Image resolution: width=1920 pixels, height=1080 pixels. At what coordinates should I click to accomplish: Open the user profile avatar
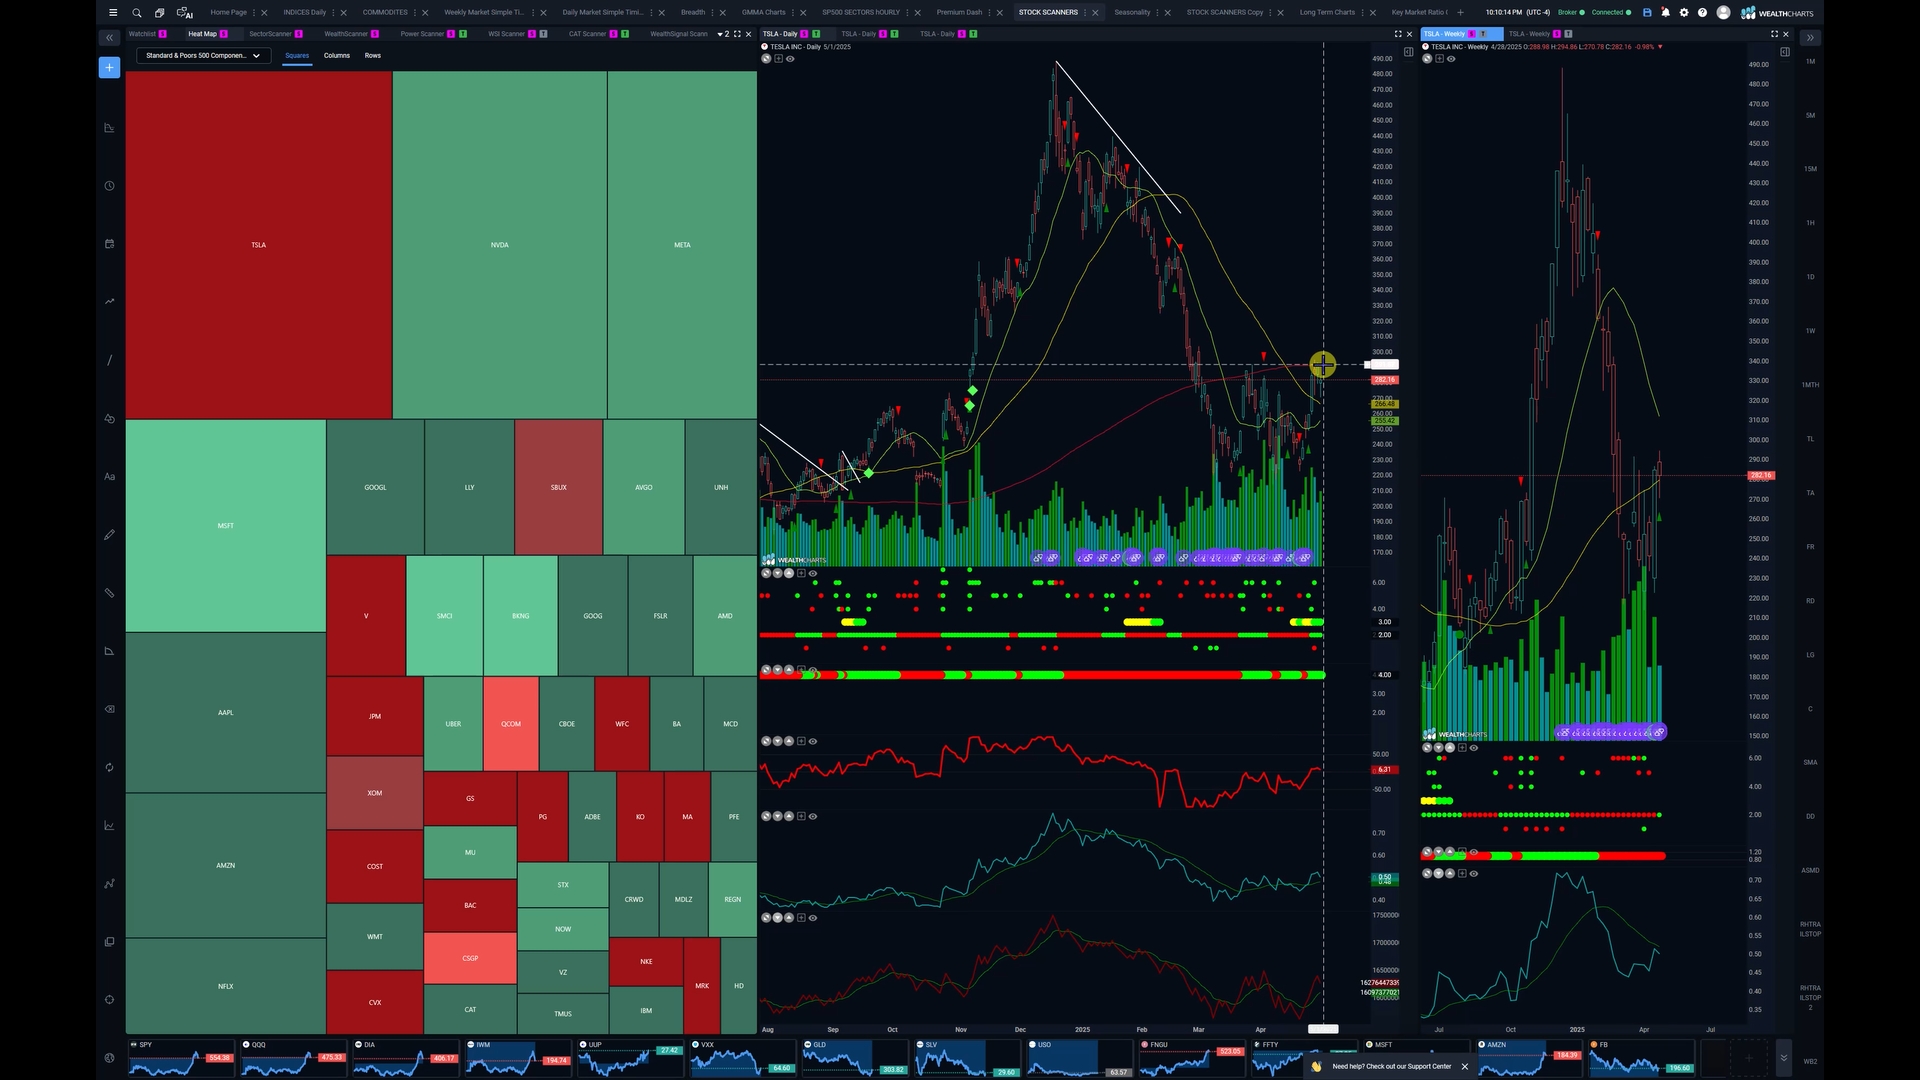coord(1723,13)
